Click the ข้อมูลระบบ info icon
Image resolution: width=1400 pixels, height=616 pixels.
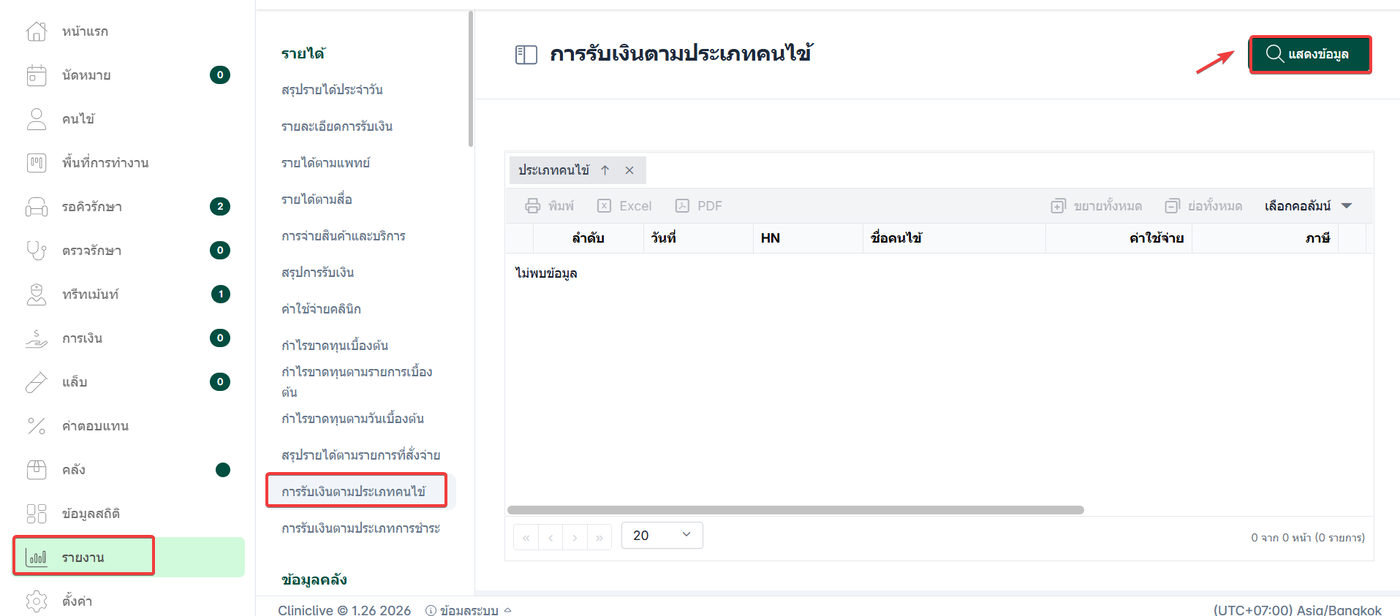click(x=431, y=610)
